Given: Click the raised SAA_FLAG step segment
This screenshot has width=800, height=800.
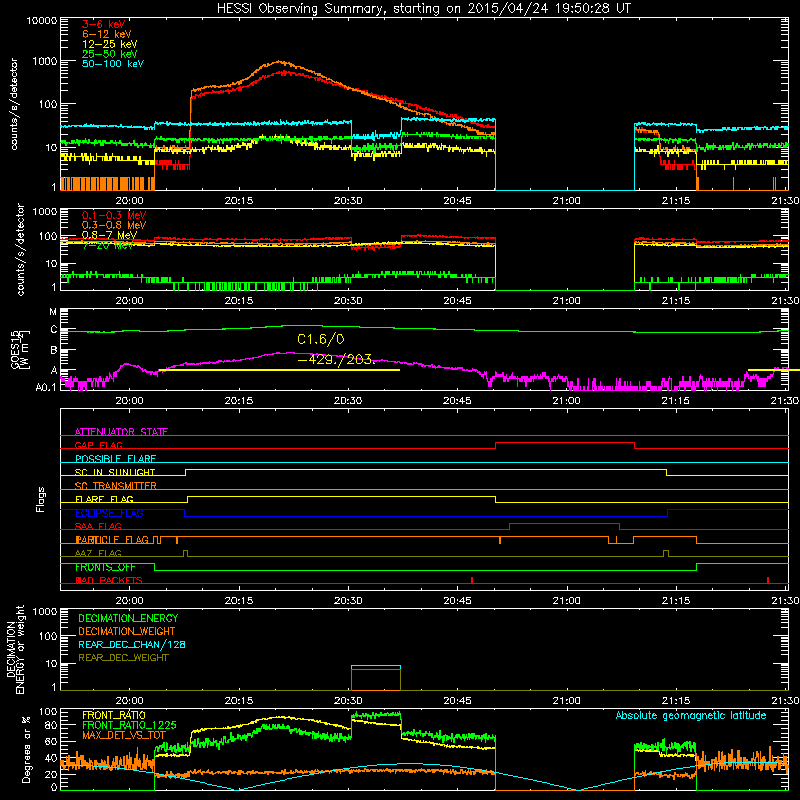Looking at the screenshot, I should (565, 523).
